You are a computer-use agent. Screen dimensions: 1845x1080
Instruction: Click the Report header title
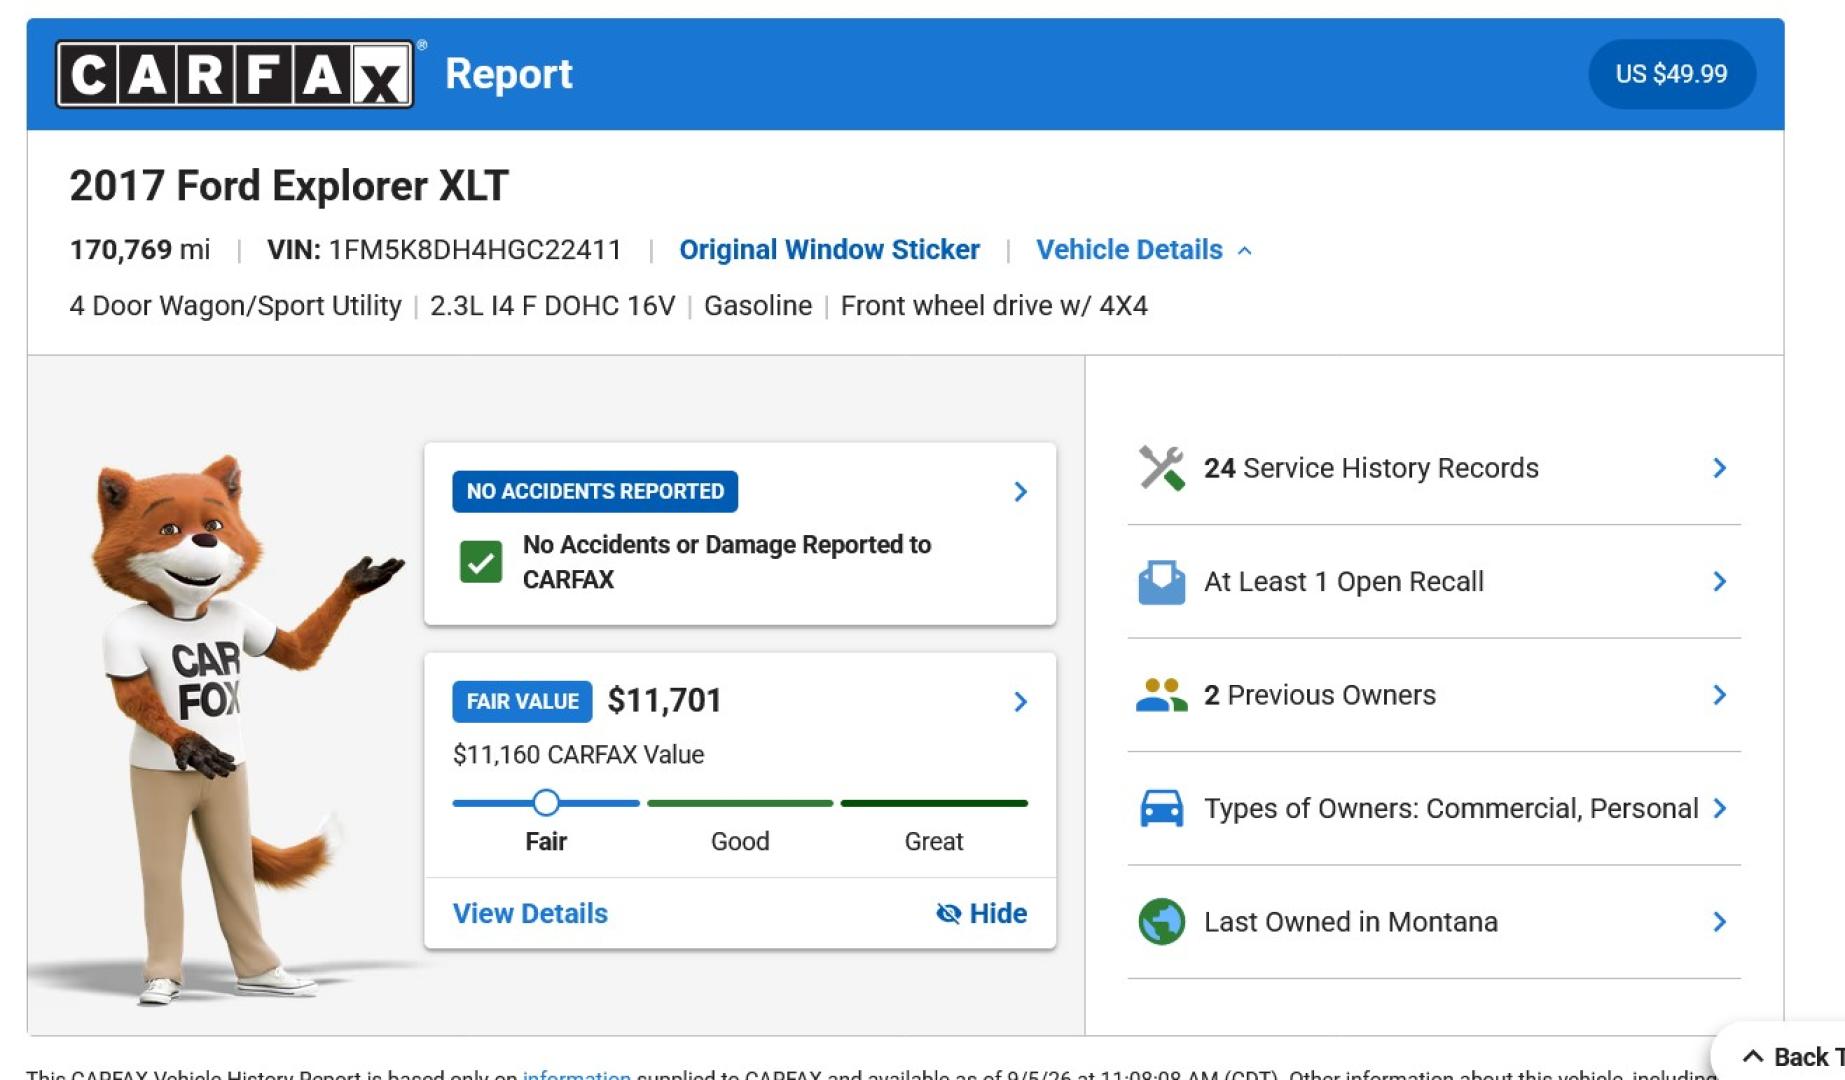tap(509, 74)
